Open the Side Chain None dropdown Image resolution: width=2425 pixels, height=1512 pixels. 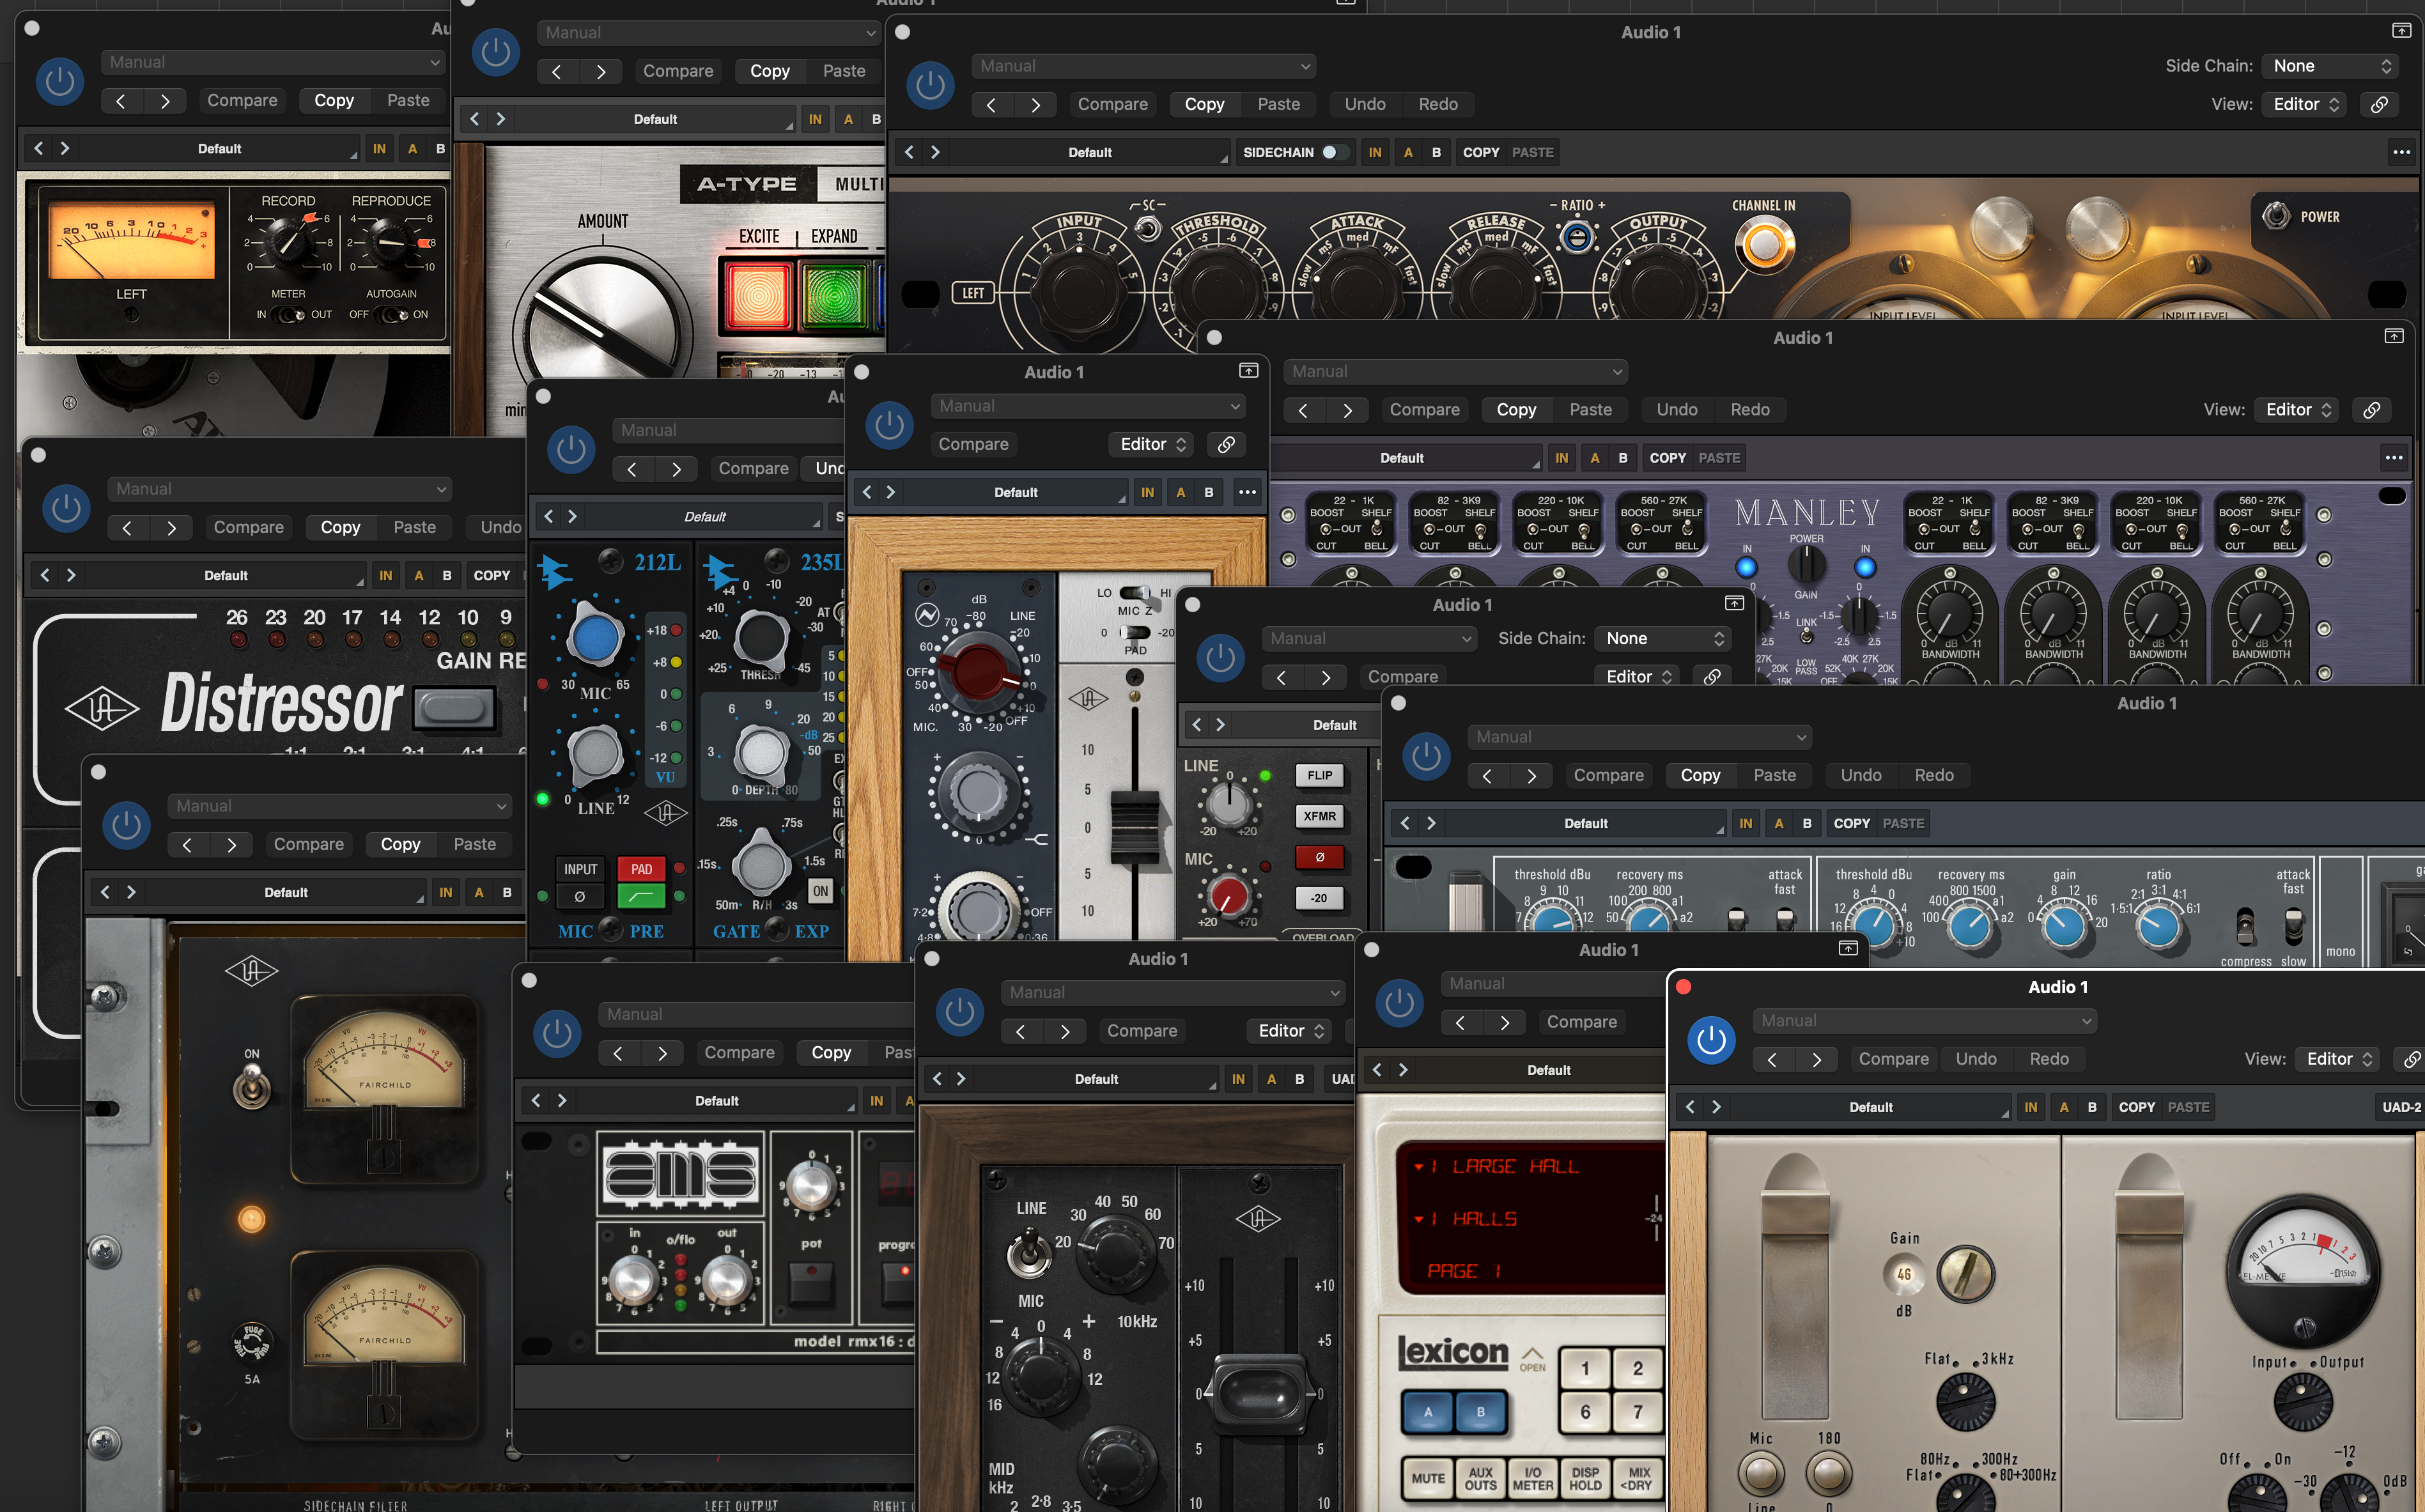click(x=2330, y=66)
